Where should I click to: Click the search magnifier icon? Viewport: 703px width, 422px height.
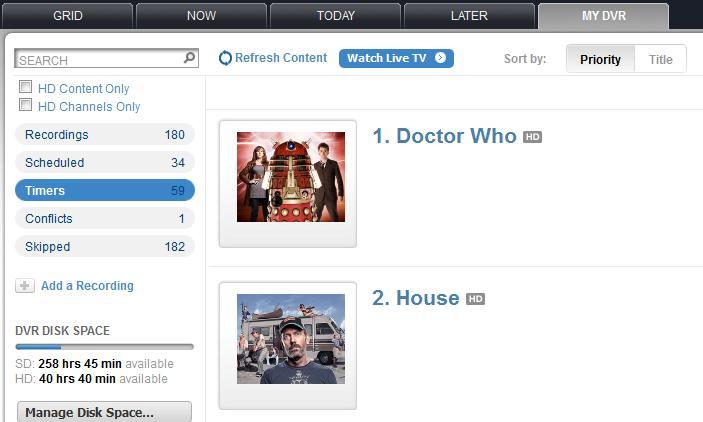click(190, 57)
